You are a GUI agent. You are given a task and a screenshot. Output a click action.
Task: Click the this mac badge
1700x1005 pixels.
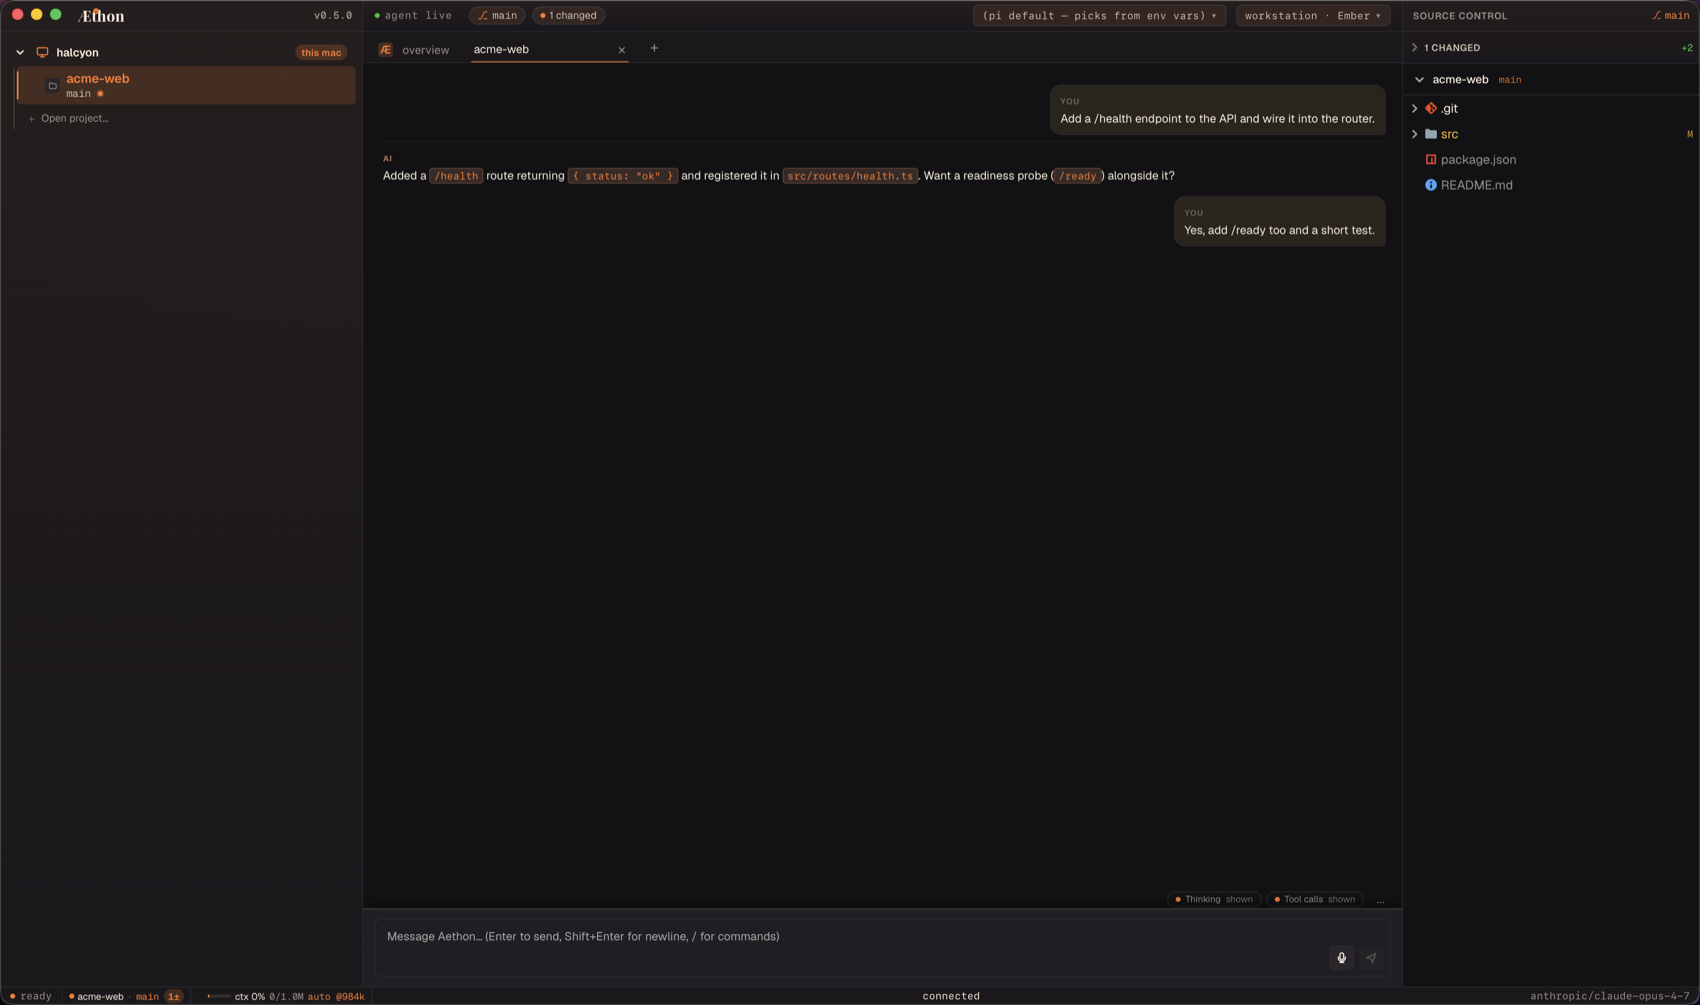(x=321, y=53)
